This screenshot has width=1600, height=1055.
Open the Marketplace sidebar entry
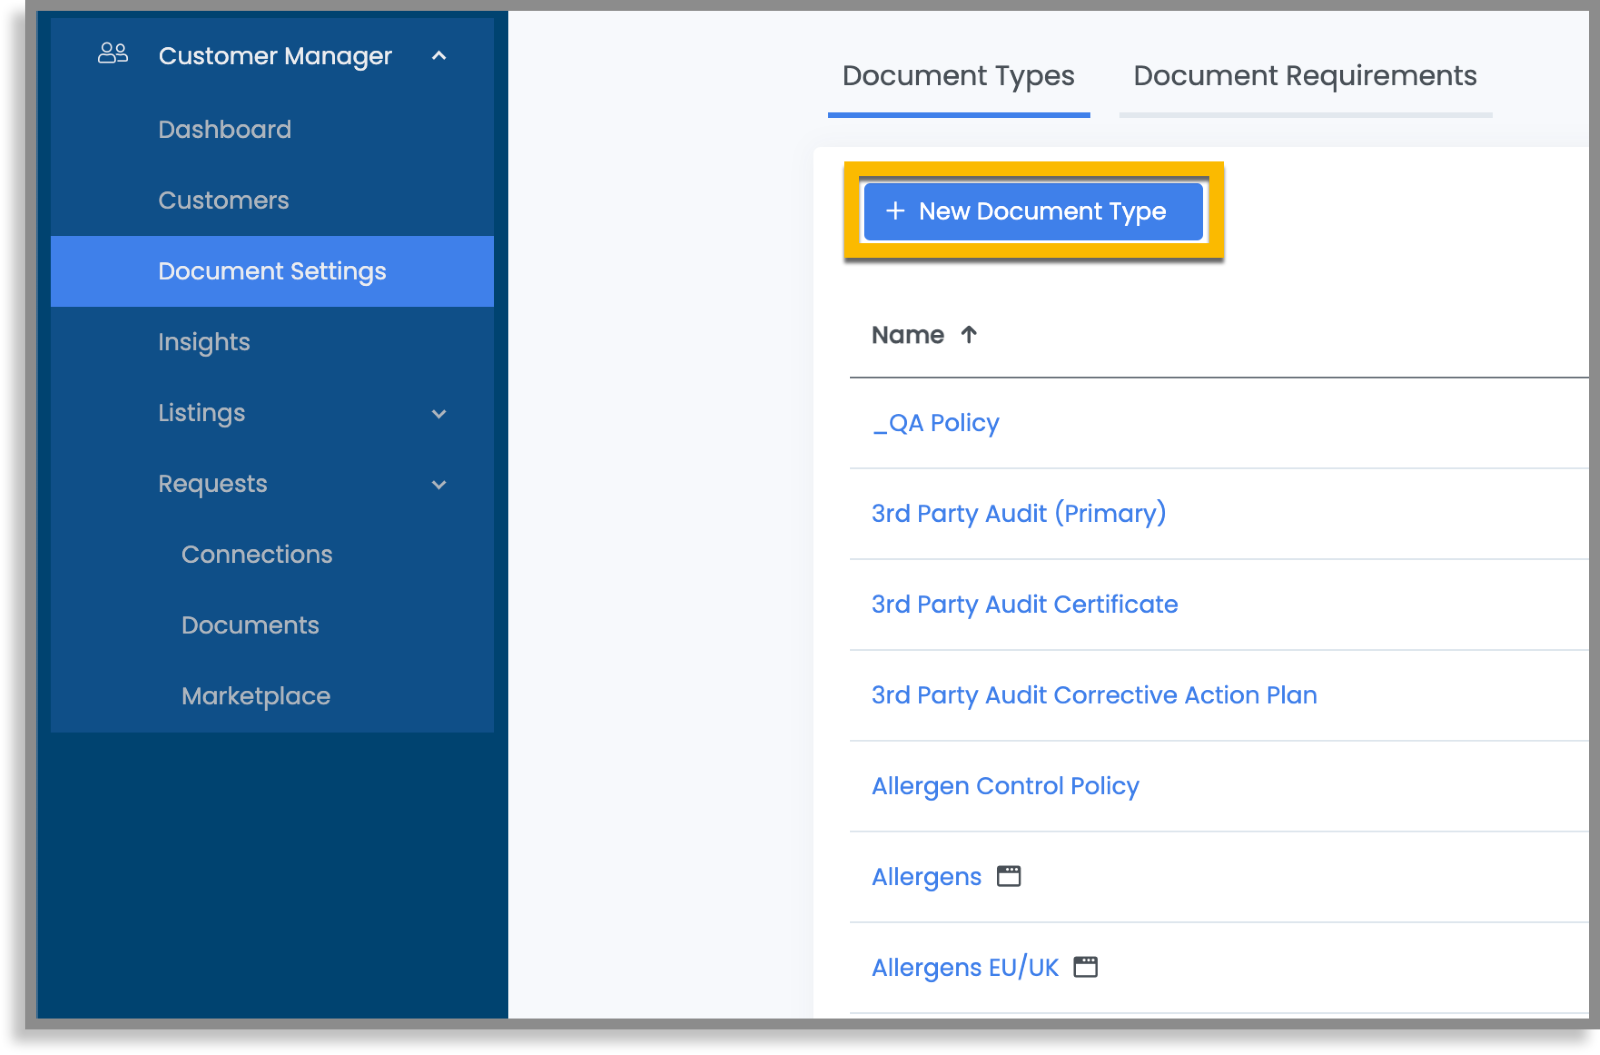click(x=256, y=696)
